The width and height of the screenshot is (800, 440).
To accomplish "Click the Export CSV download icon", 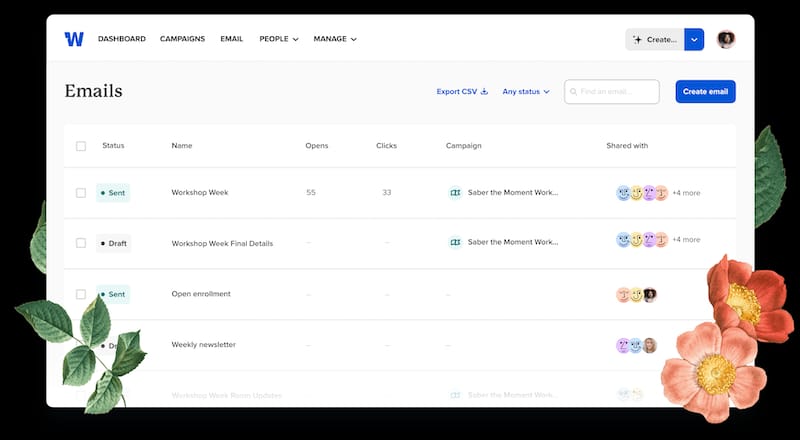I will pos(485,92).
